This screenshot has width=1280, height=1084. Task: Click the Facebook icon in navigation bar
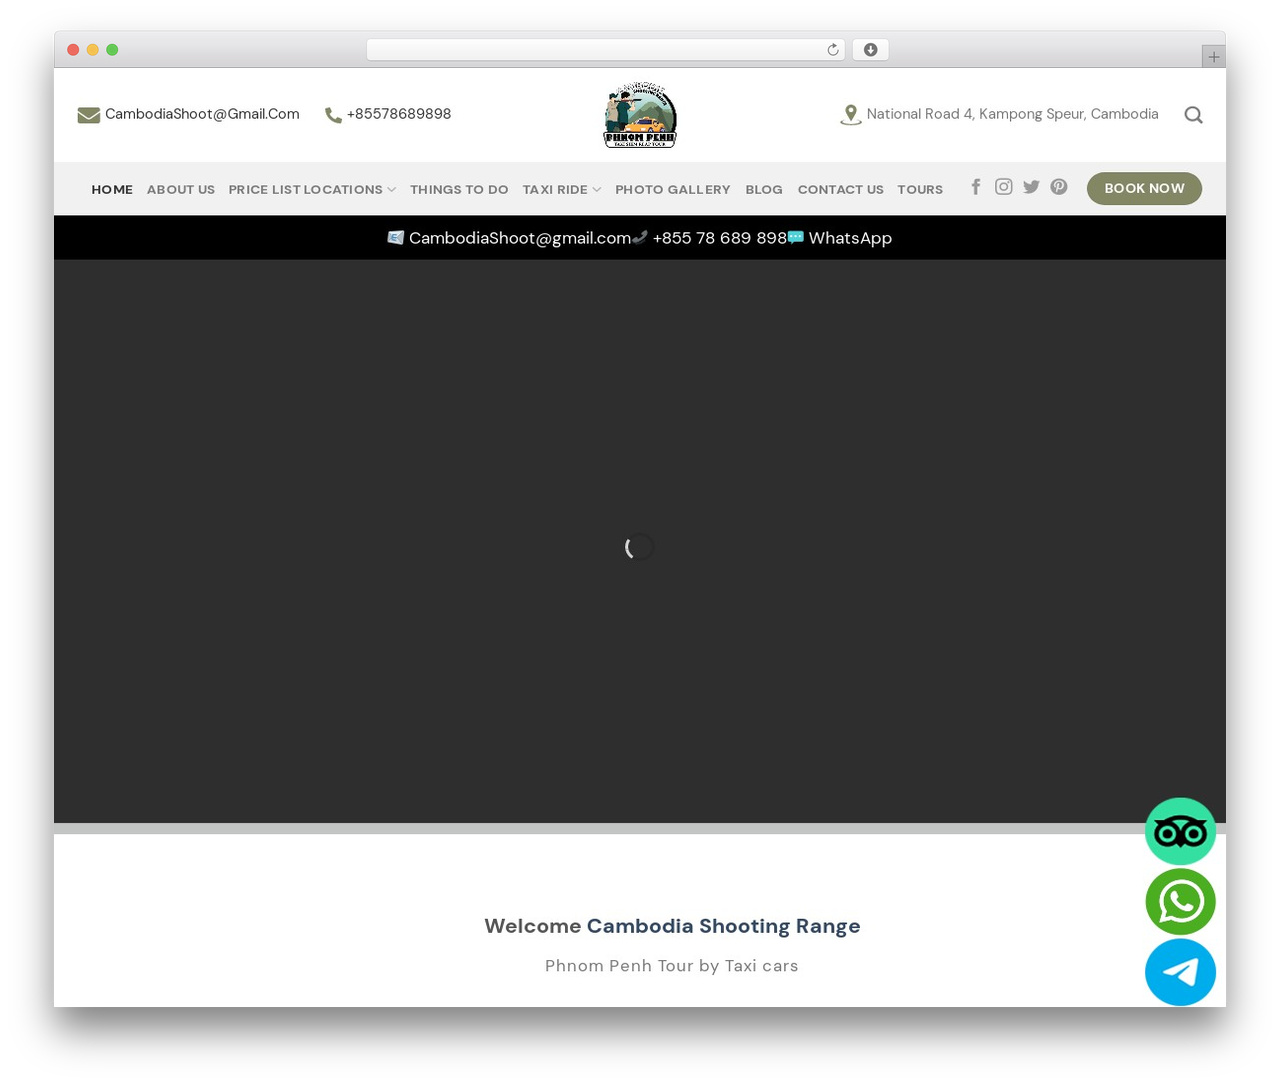click(976, 187)
